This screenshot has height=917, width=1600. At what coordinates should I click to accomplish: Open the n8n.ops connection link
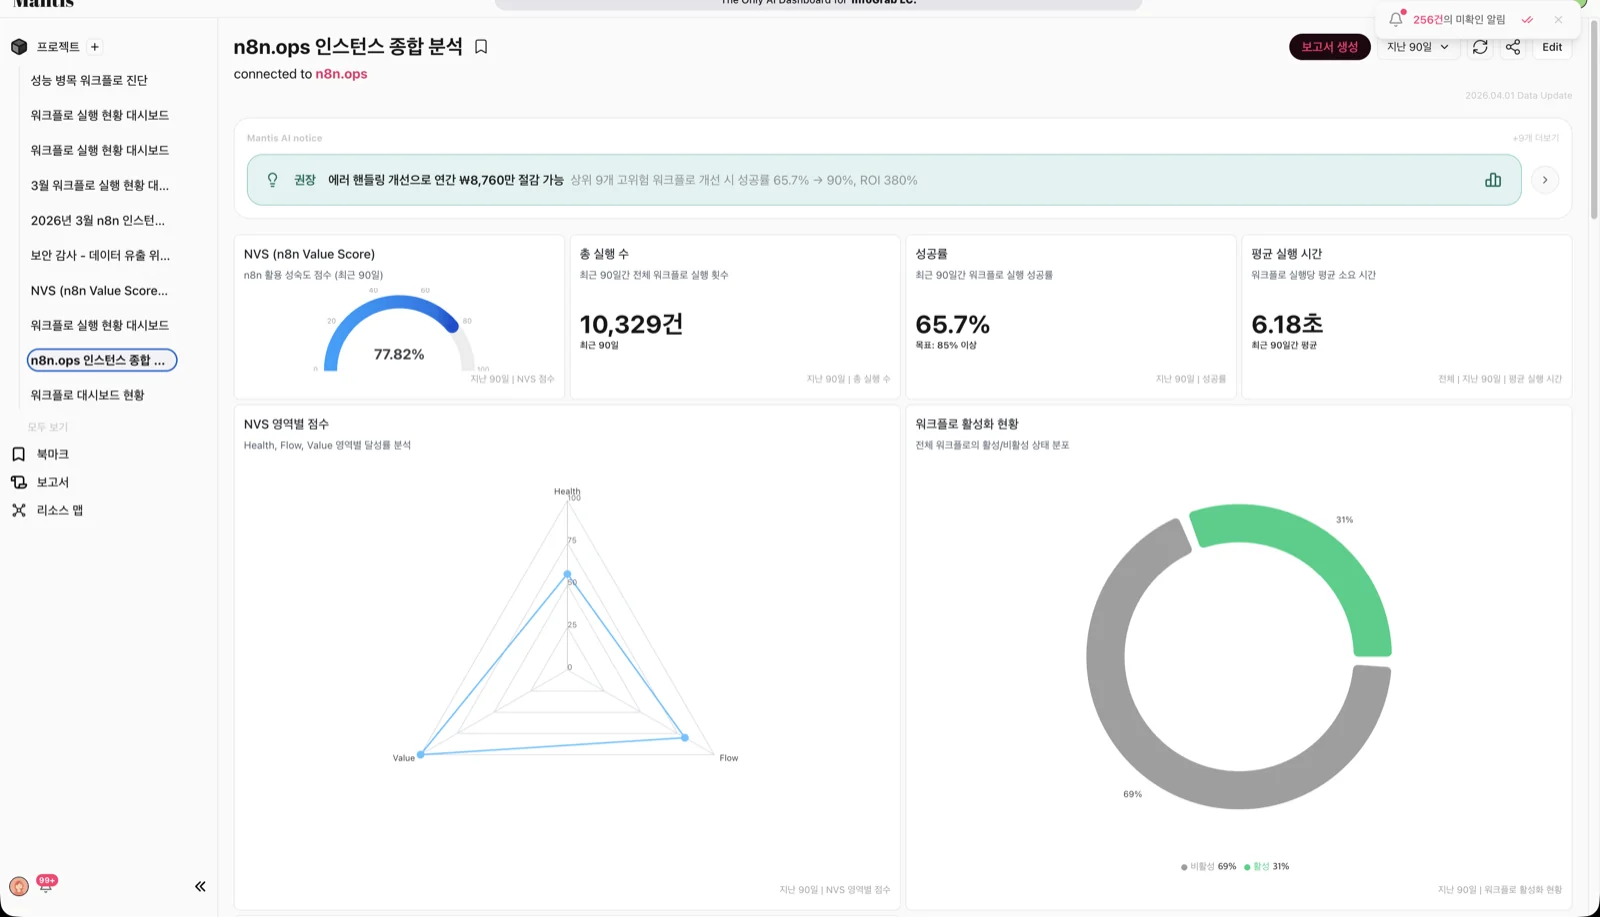coord(340,73)
